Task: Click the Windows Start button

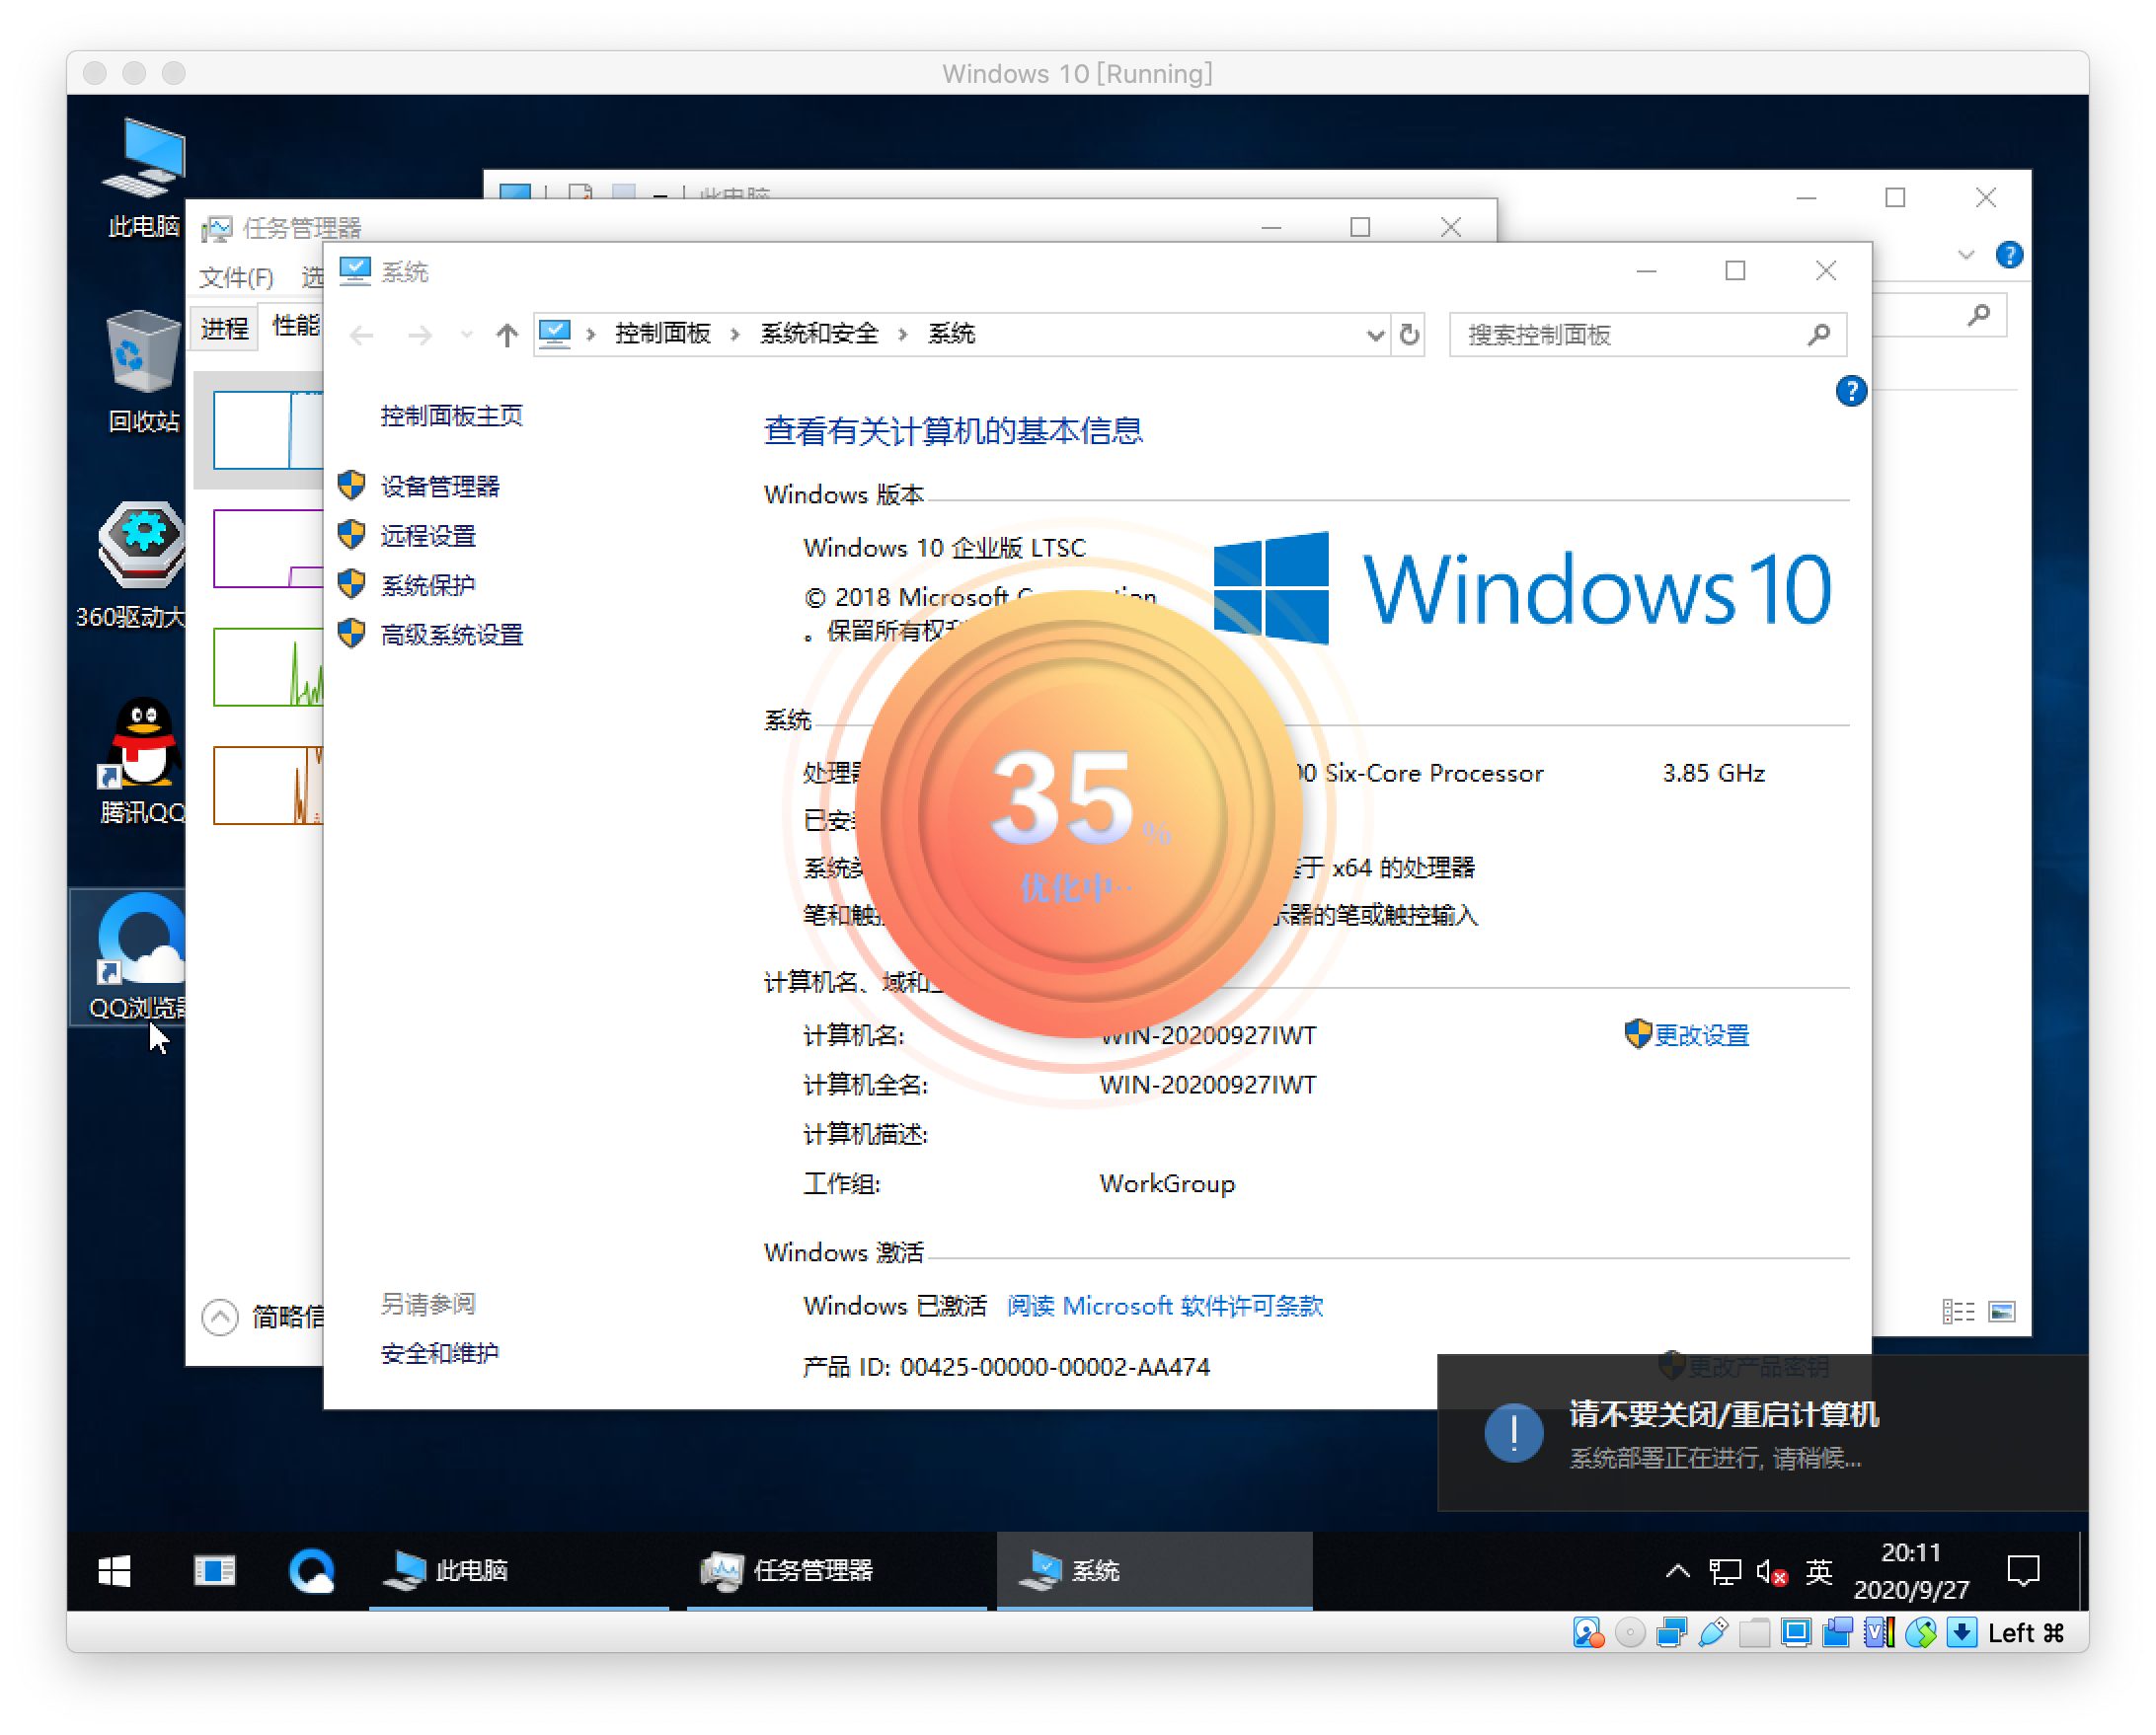Action: [x=115, y=1570]
